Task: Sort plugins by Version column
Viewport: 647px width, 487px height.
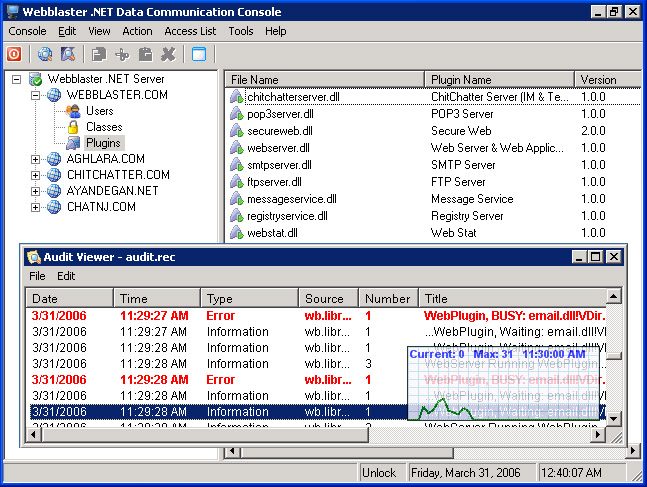Action: tap(608, 80)
